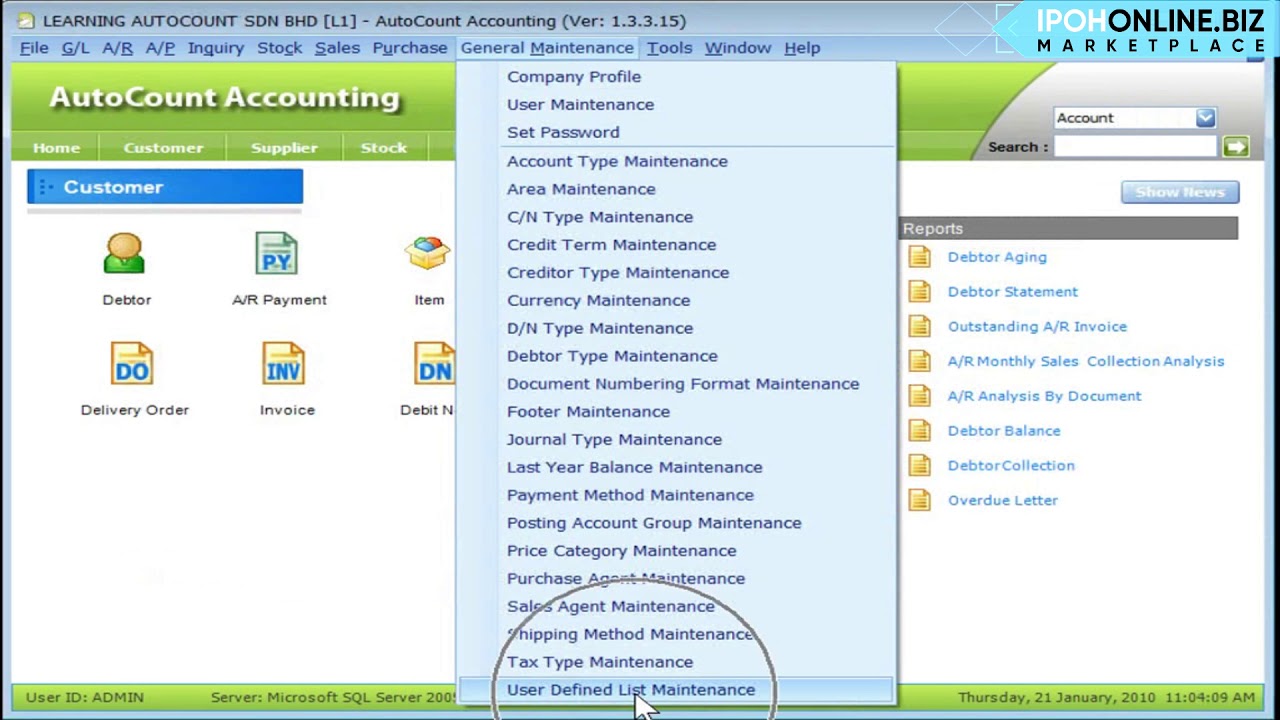Select Company Profile menu item
Image resolution: width=1280 pixels, height=720 pixels.
click(x=676, y=77)
